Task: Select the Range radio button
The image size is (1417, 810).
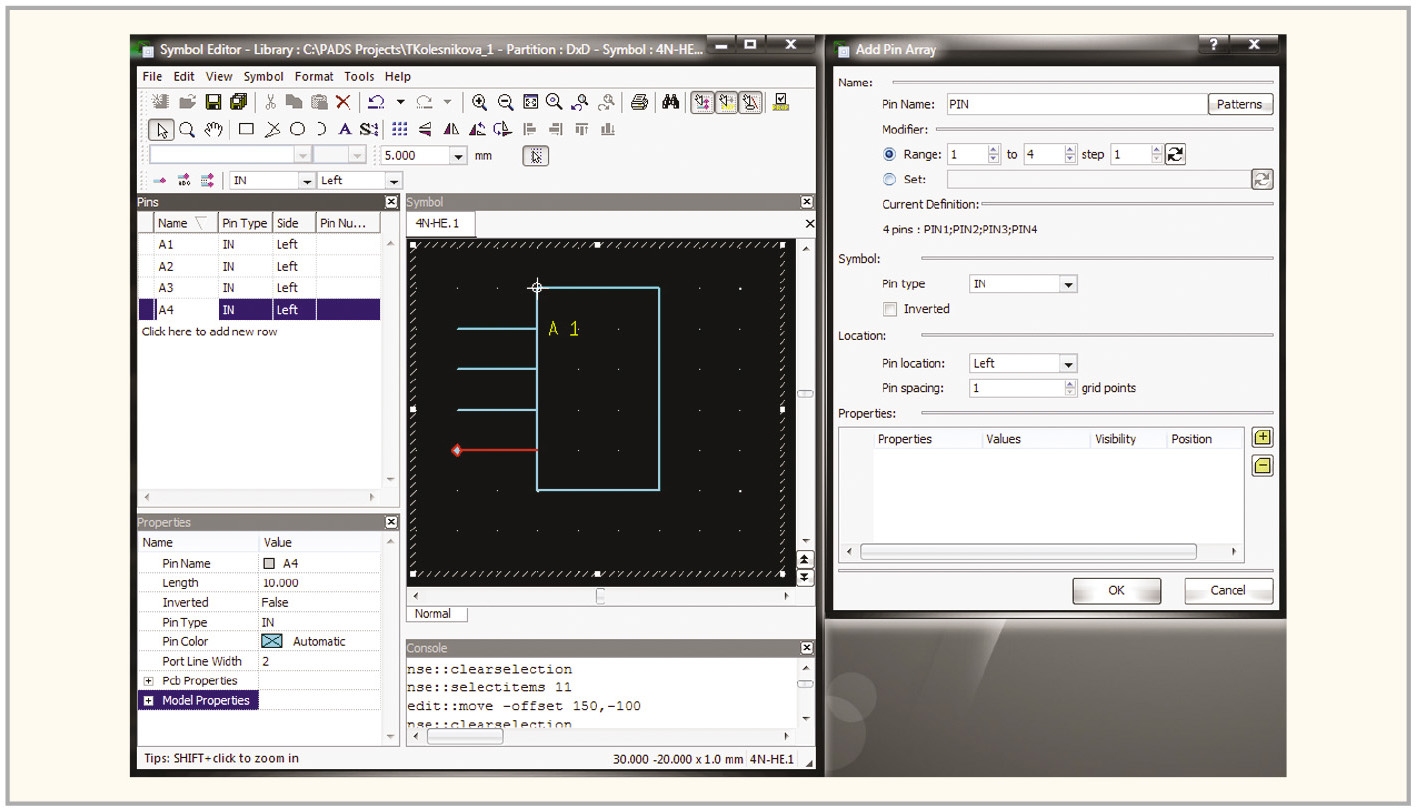Action: click(x=890, y=155)
